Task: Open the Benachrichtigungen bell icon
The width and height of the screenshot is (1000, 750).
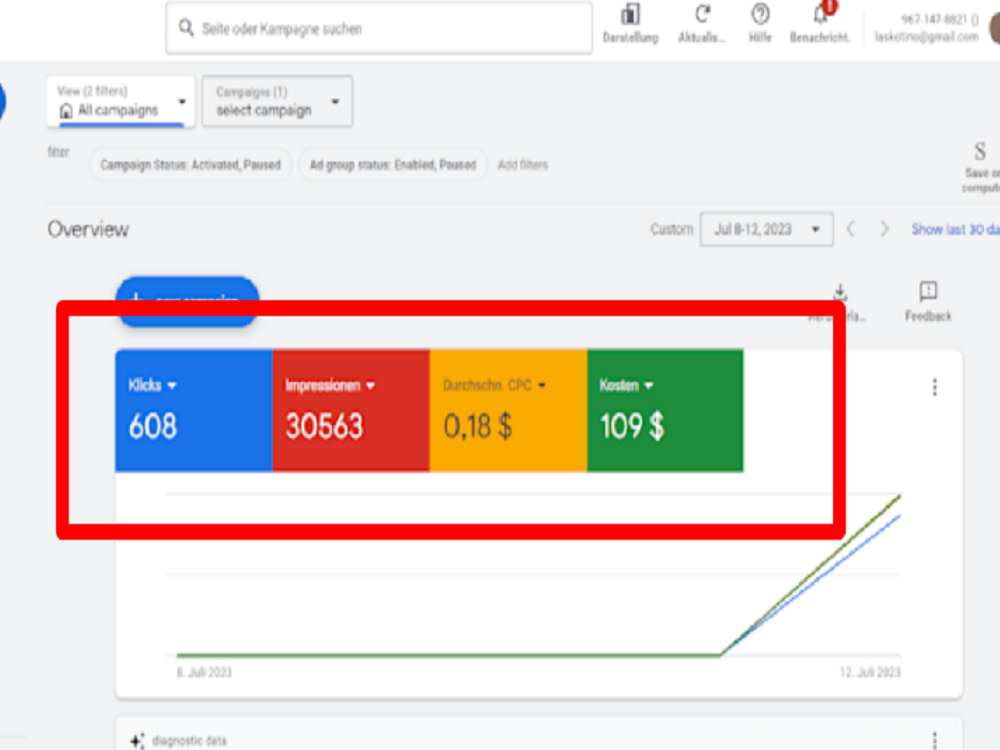Action: pos(820,15)
